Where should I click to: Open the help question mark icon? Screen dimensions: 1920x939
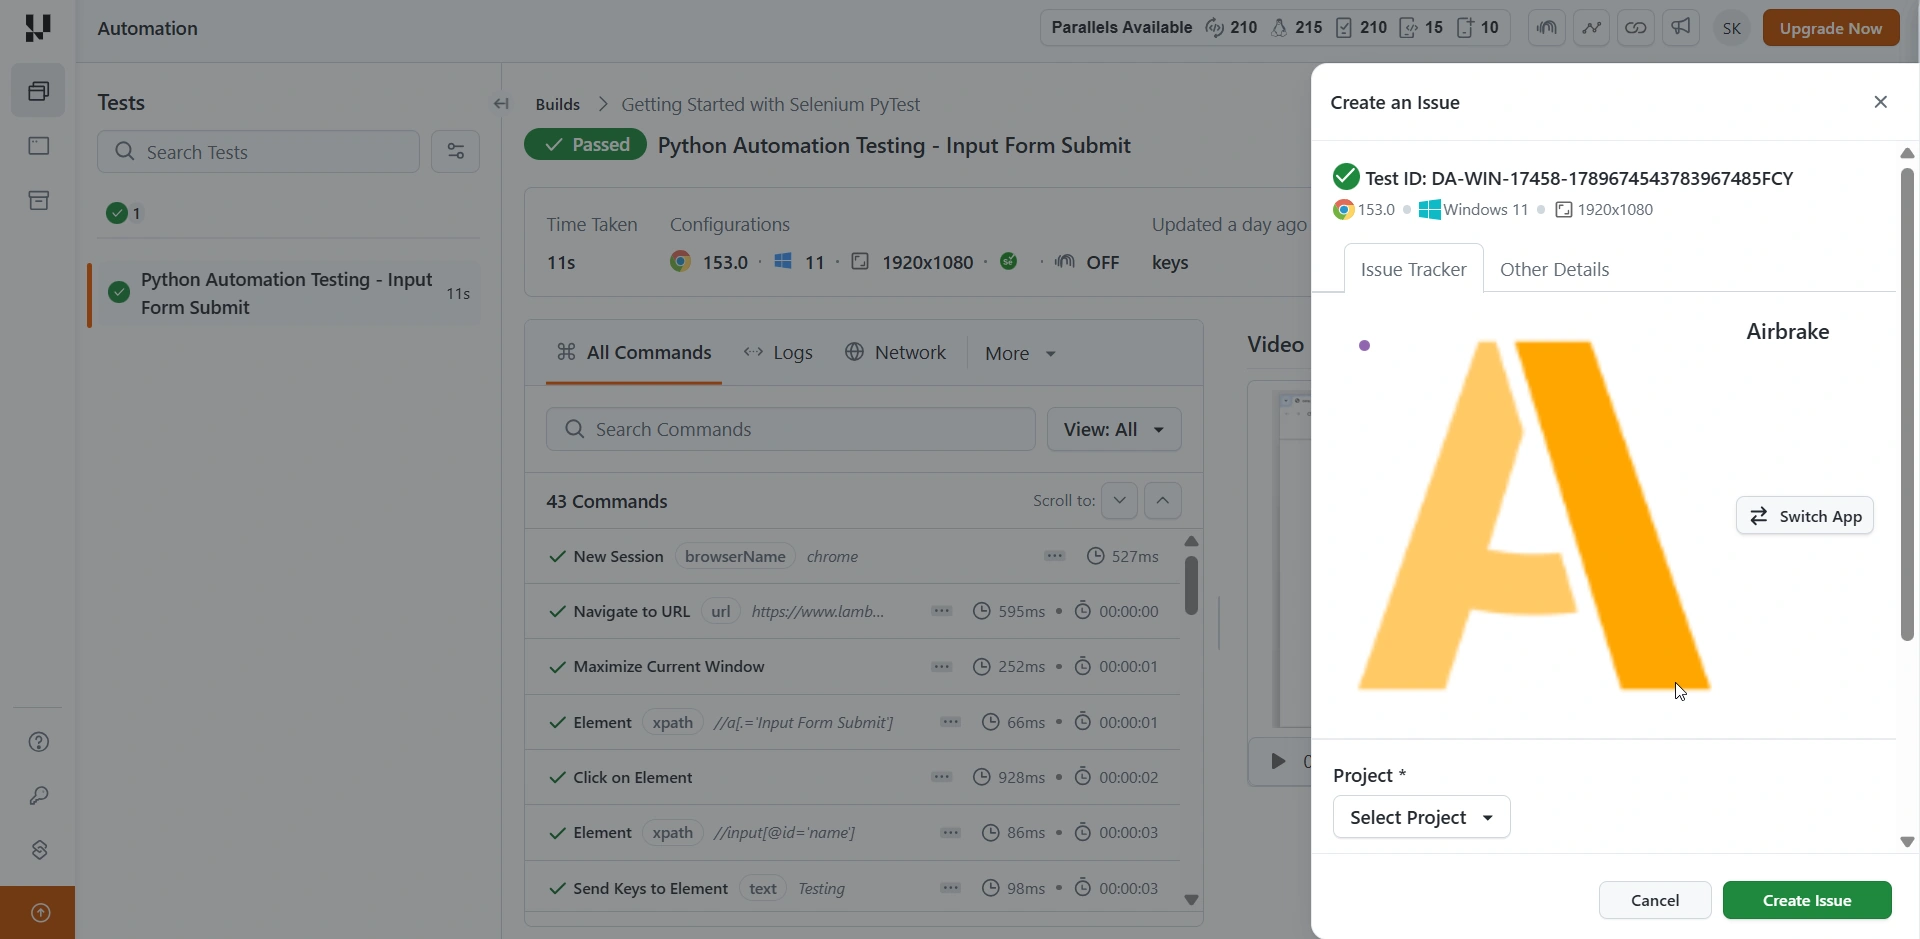pos(39,742)
